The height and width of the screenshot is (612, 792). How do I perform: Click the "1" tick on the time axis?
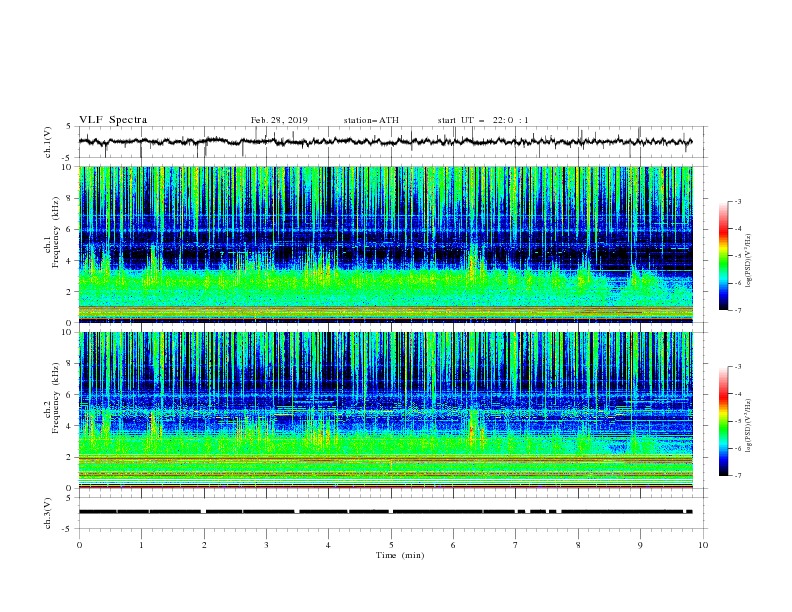coord(141,545)
